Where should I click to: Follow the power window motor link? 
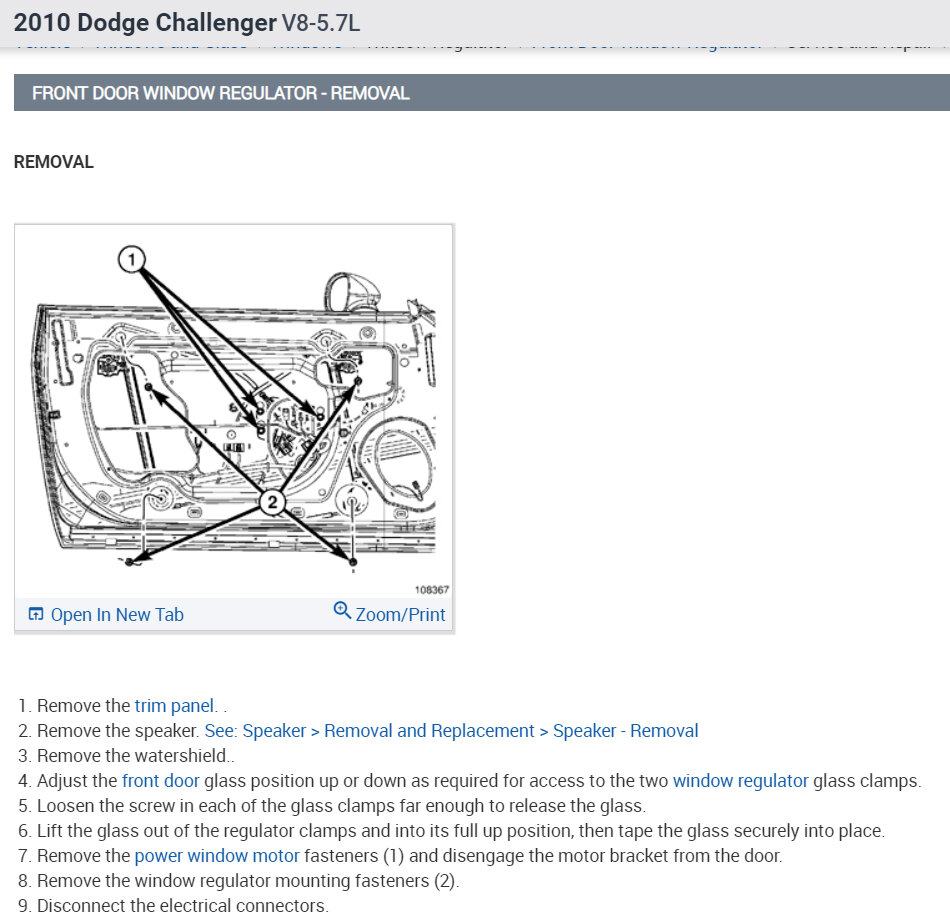pyautogui.click(x=217, y=856)
